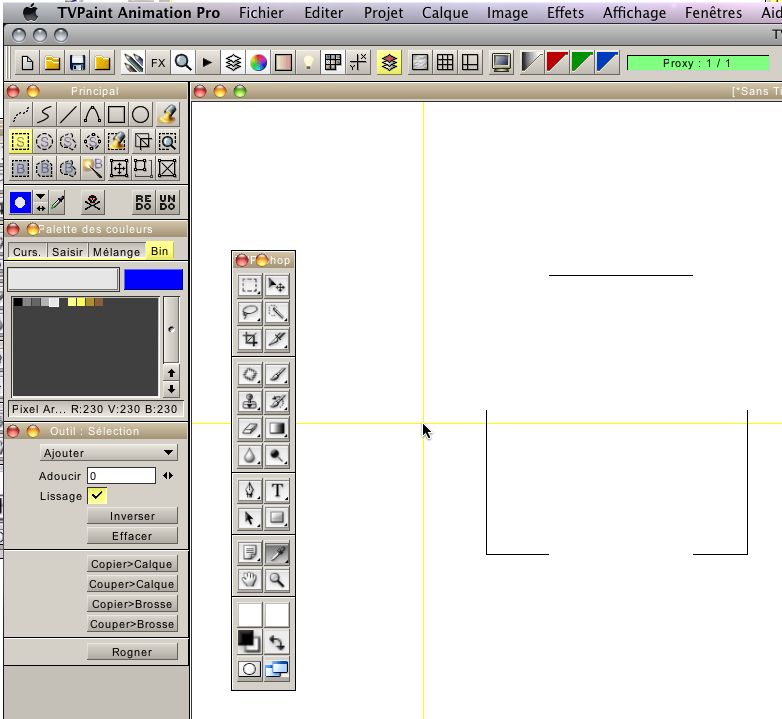Click the Adoucir left-right arrows slider
782x719 pixels.
point(168,476)
